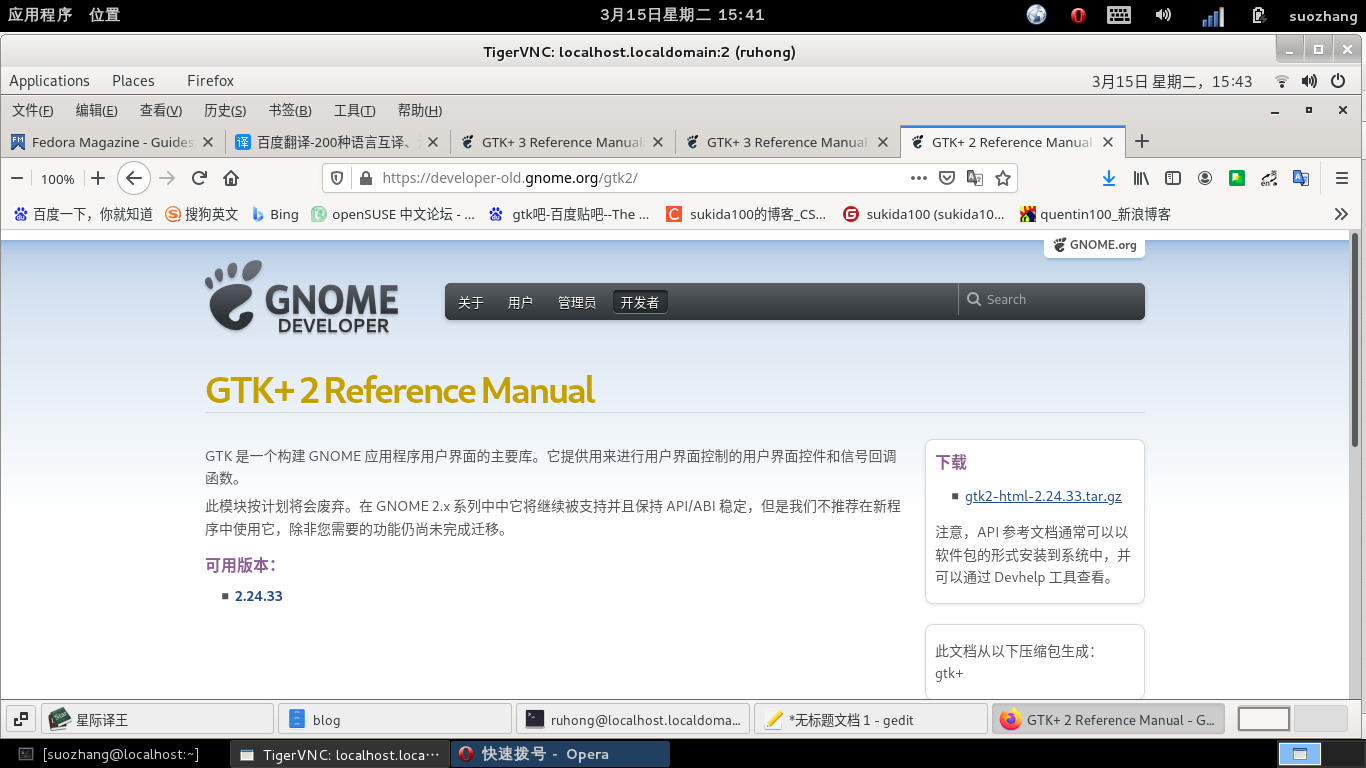Click the GNOME Developer logo
The height and width of the screenshot is (768, 1366).
[301, 297]
